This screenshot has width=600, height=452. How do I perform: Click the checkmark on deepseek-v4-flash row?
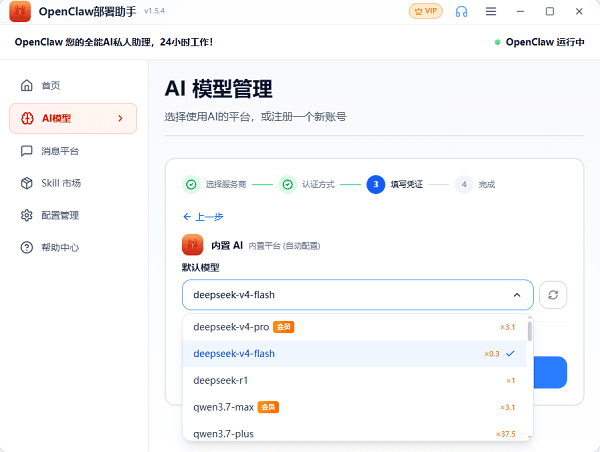(510, 354)
